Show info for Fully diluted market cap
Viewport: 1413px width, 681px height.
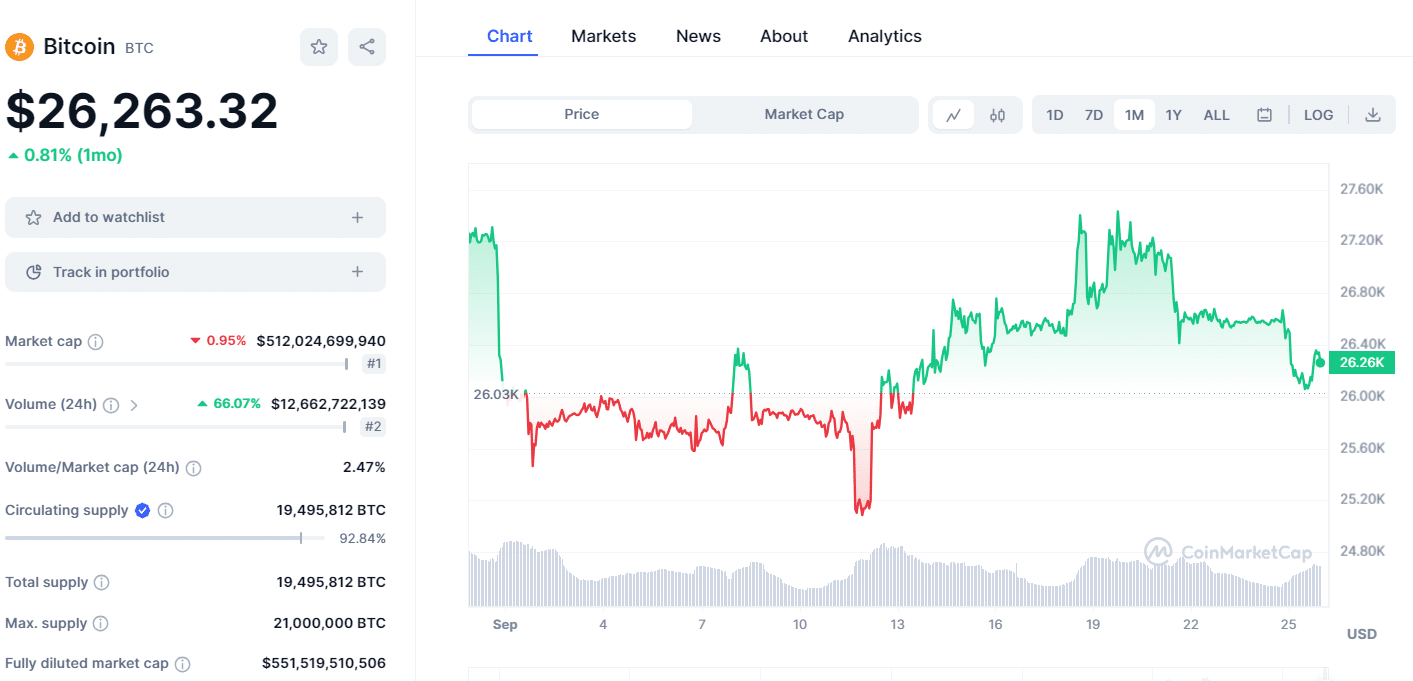pos(183,663)
